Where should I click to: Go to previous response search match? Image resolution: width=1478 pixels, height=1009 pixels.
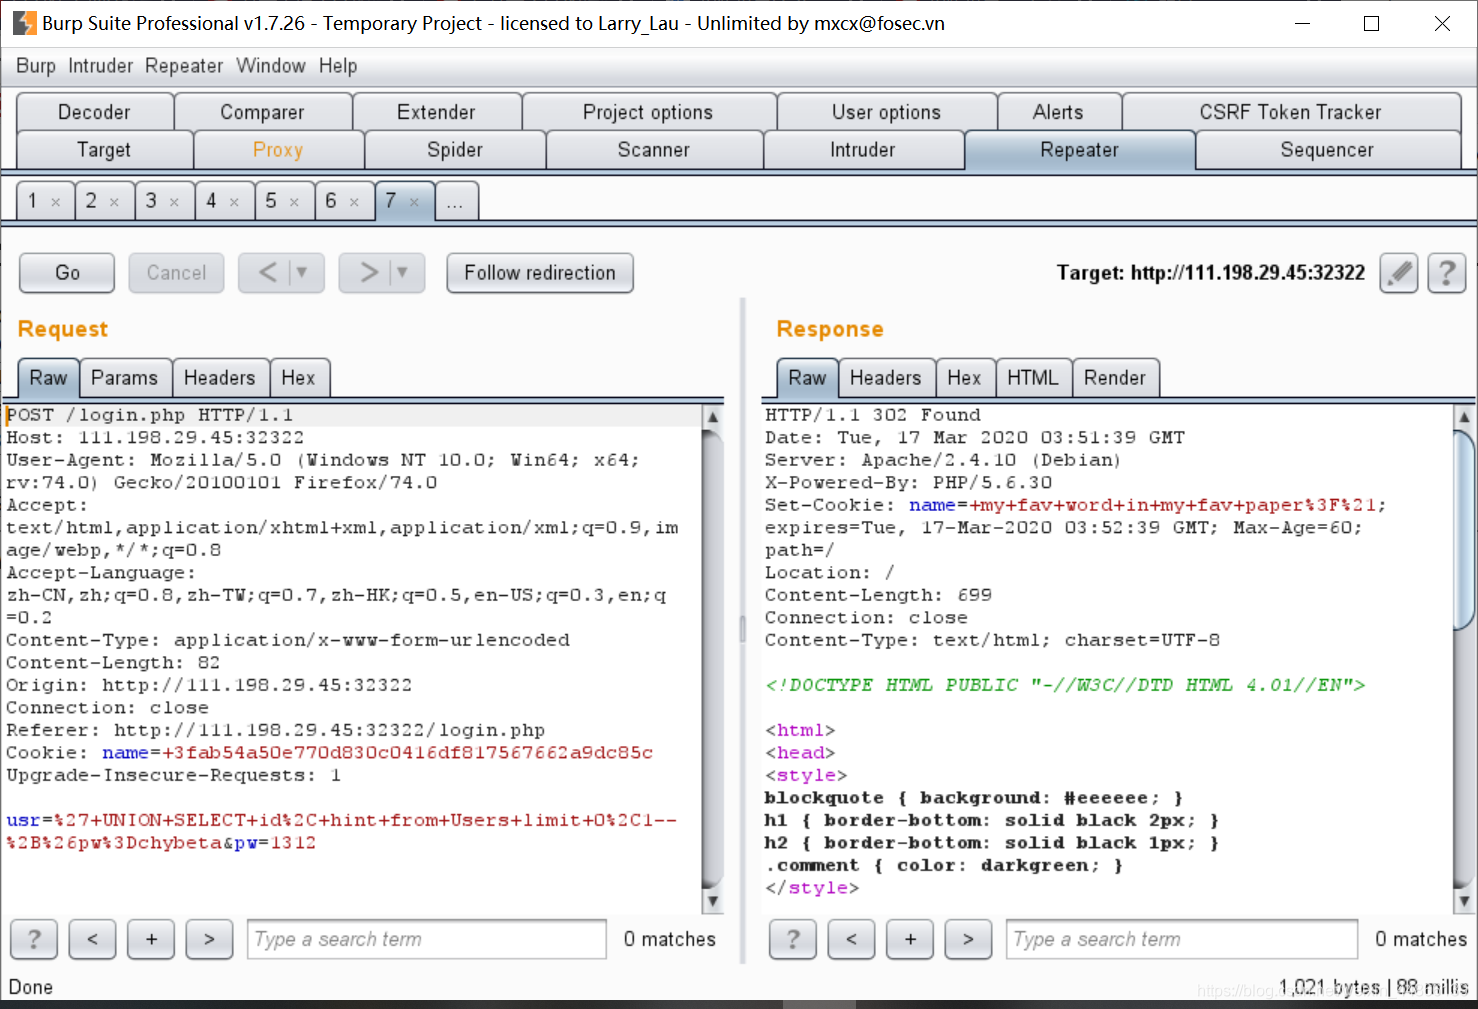[852, 939]
